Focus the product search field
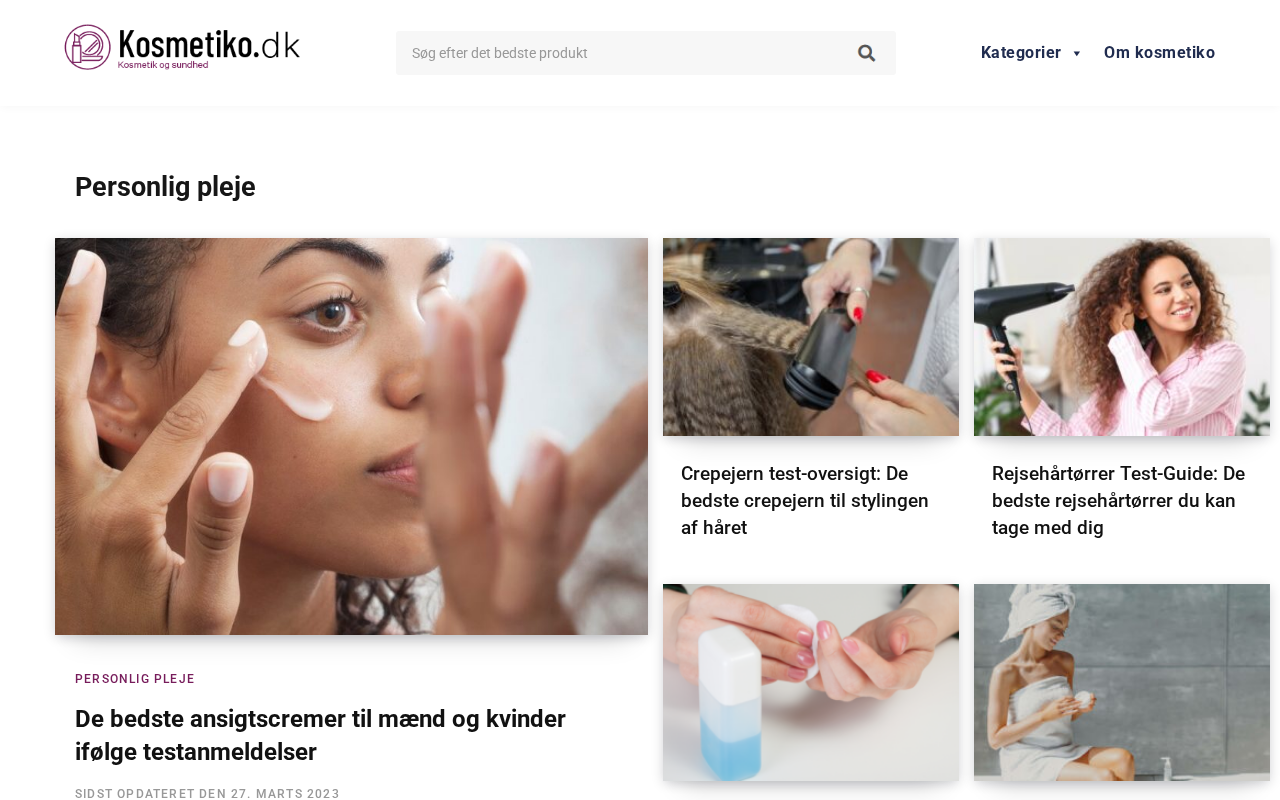The width and height of the screenshot is (1280, 800). click(620, 53)
